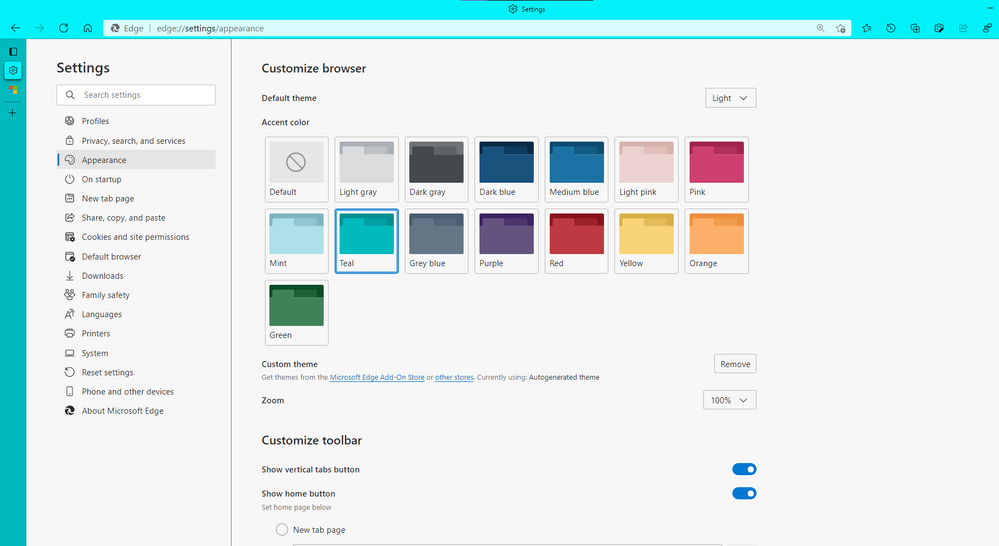
Task: Open the other stores link
Action: click(454, 377)
